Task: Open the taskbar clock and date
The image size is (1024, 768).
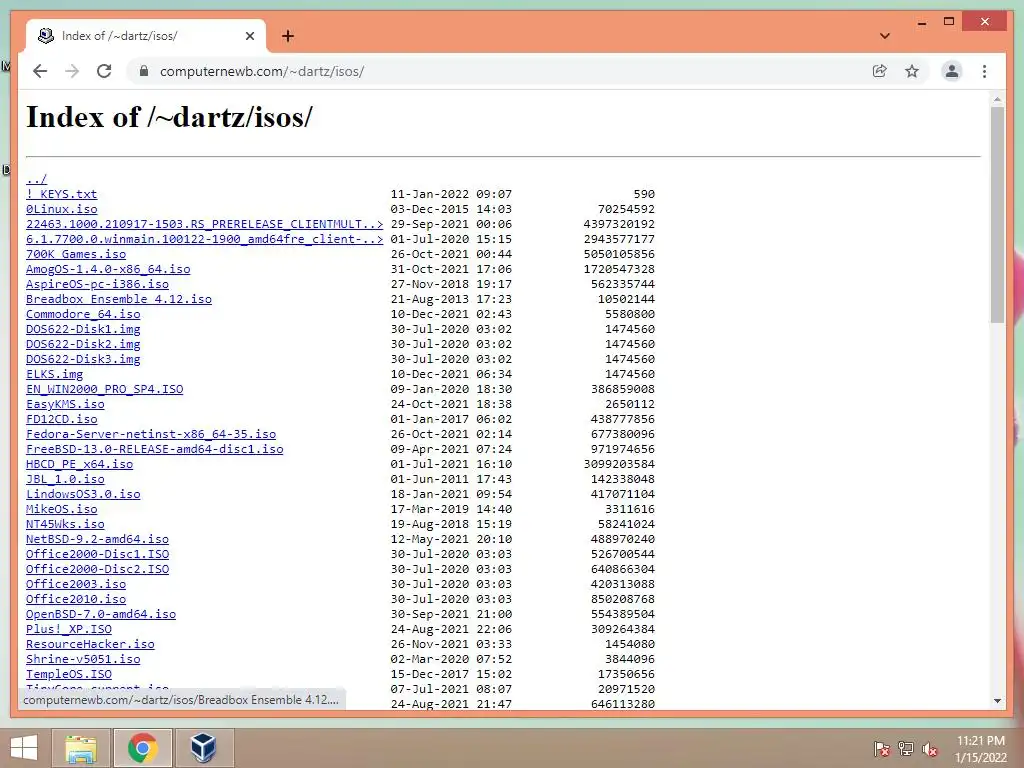Action: (981, 749)
